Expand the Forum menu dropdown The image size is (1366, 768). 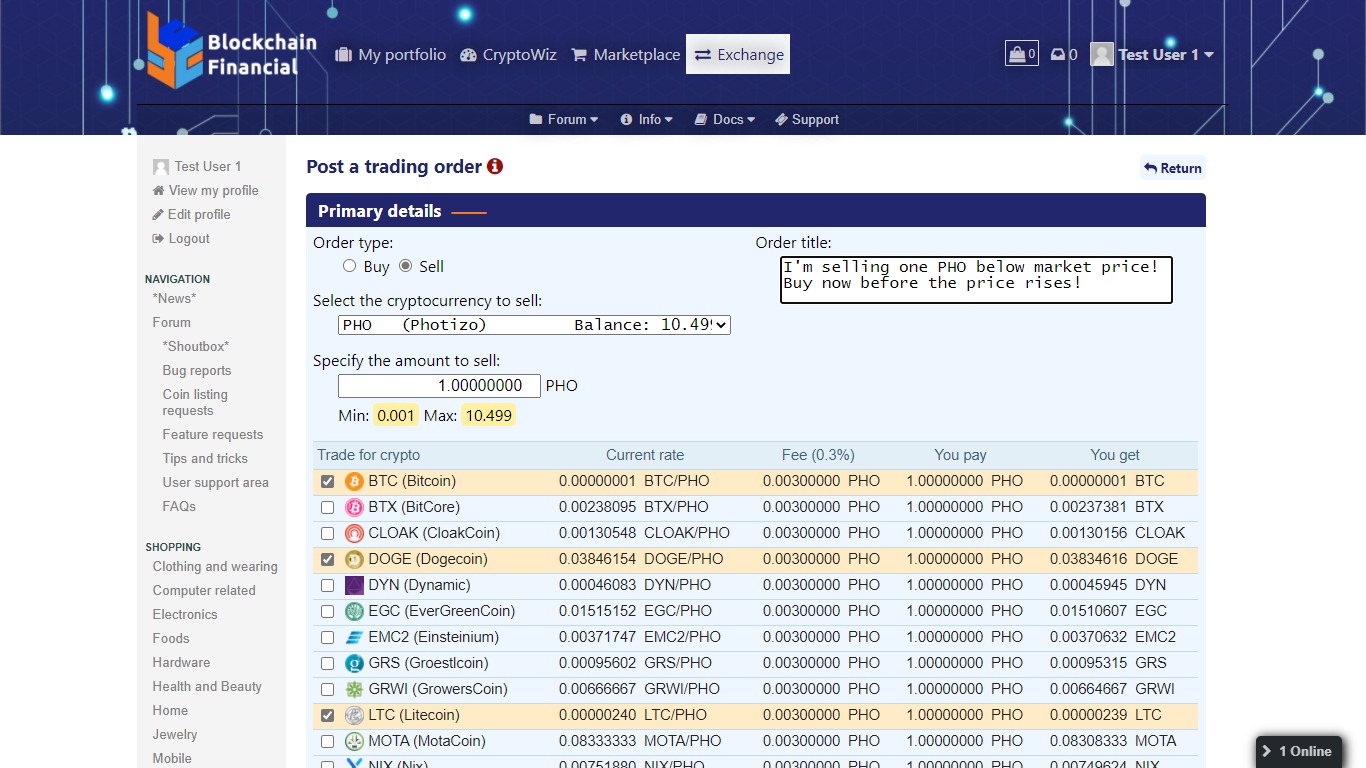tap(564, 119)
